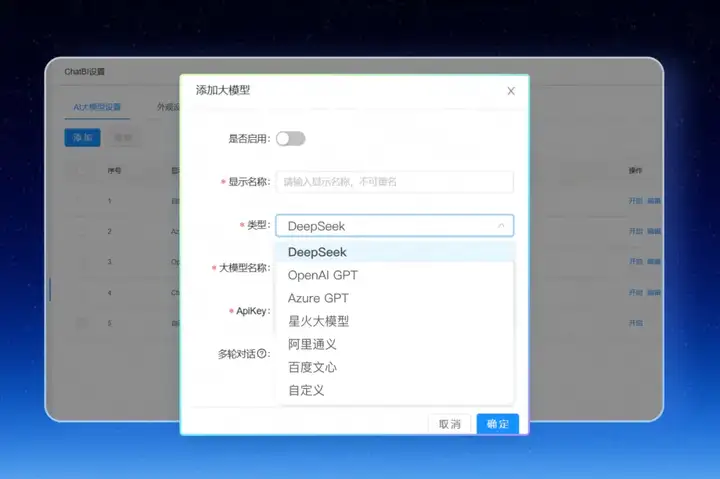Click 编辑 link in background row 4
The image size is (720, 479).
click(654, 293)
